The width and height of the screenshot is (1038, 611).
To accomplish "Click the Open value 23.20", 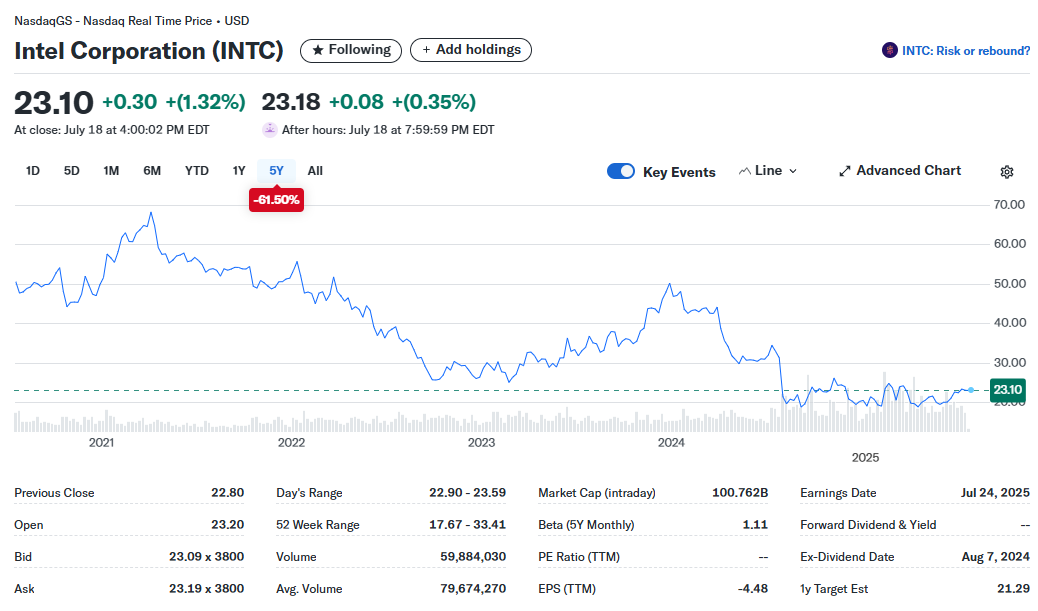I will (228, 524).
